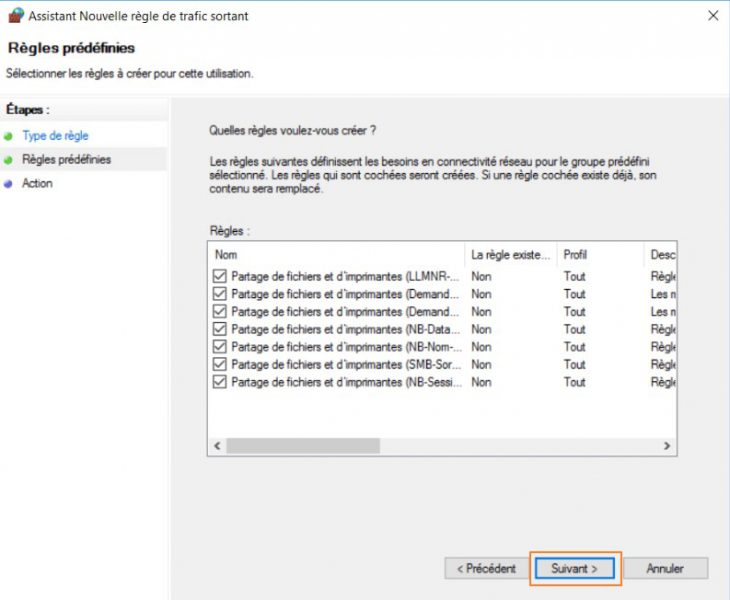This screenshot has width=730, height=600.
Task: Click Non cell in the NB-Data row
Action: 481,330
